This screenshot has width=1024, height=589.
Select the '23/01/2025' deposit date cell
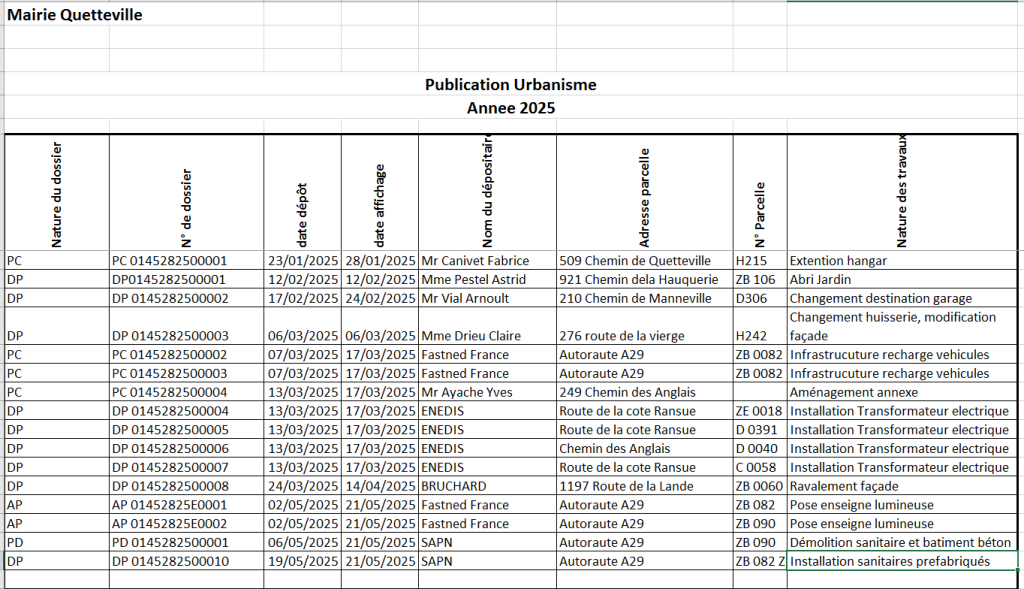click(x=302, y=261)
